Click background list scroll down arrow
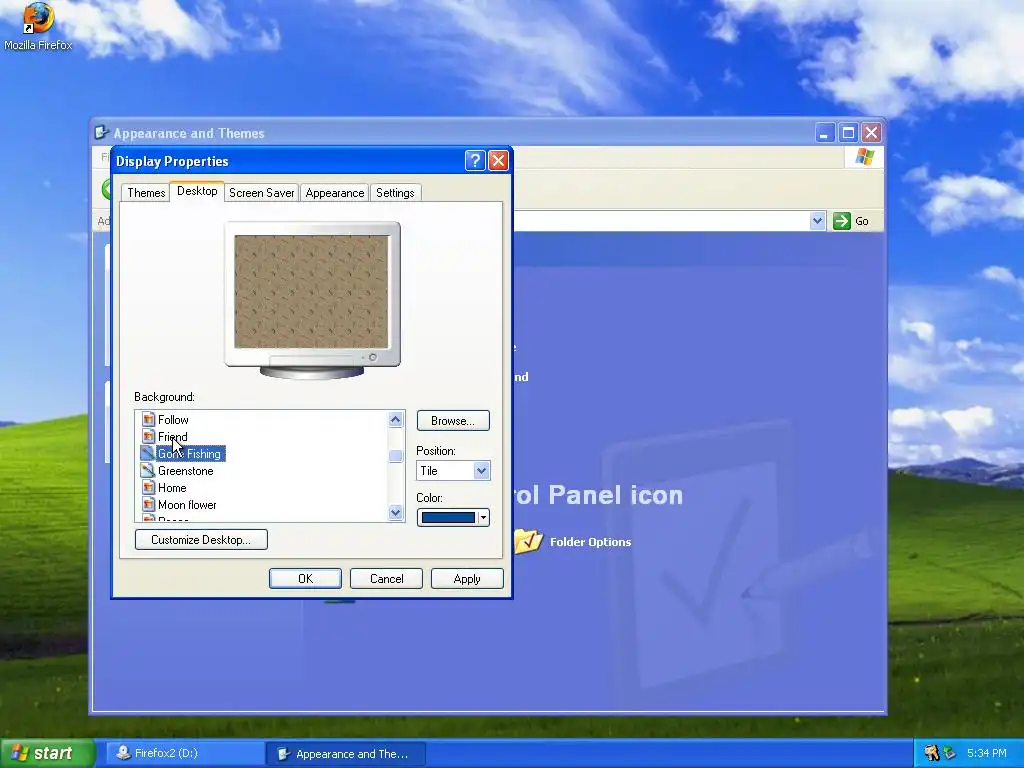The height and width of the screenshot is (768, 1024). coord(396,513)
